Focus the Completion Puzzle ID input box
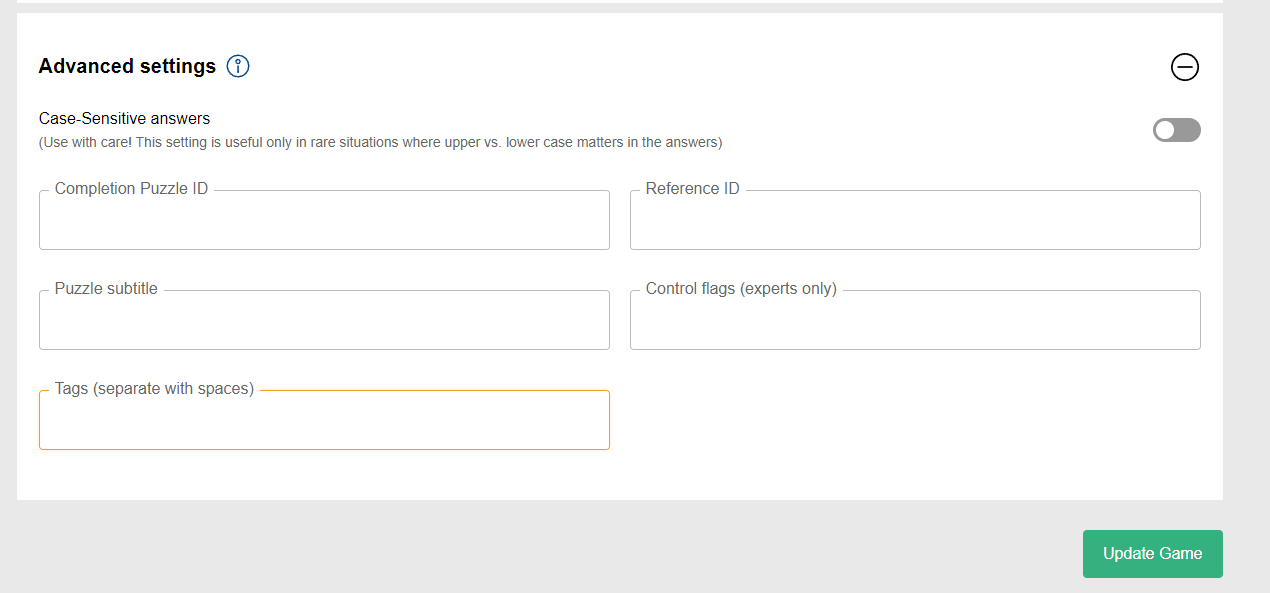The width and height of the screenshot is (1270, 593). [324, 220]
